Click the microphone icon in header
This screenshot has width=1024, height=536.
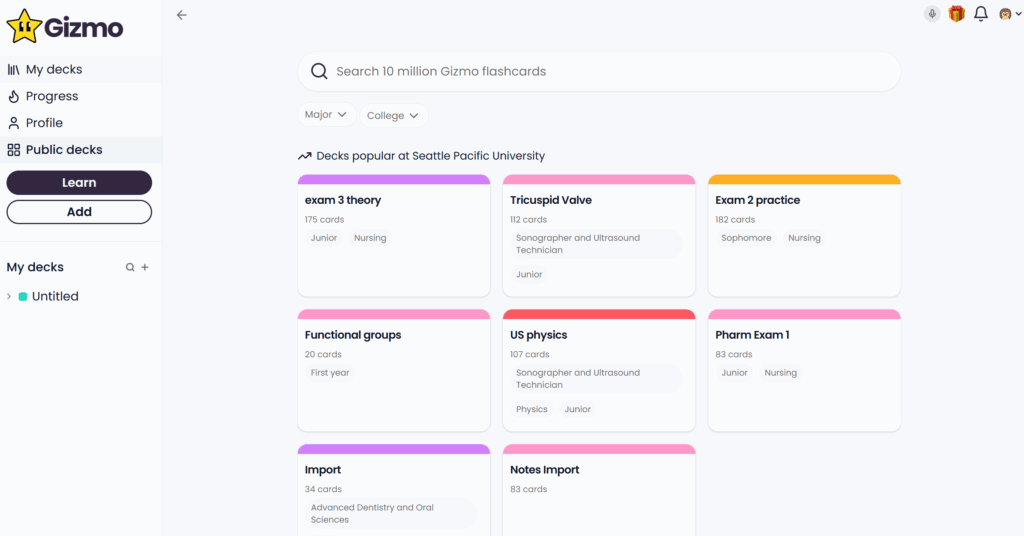(932, 14)
